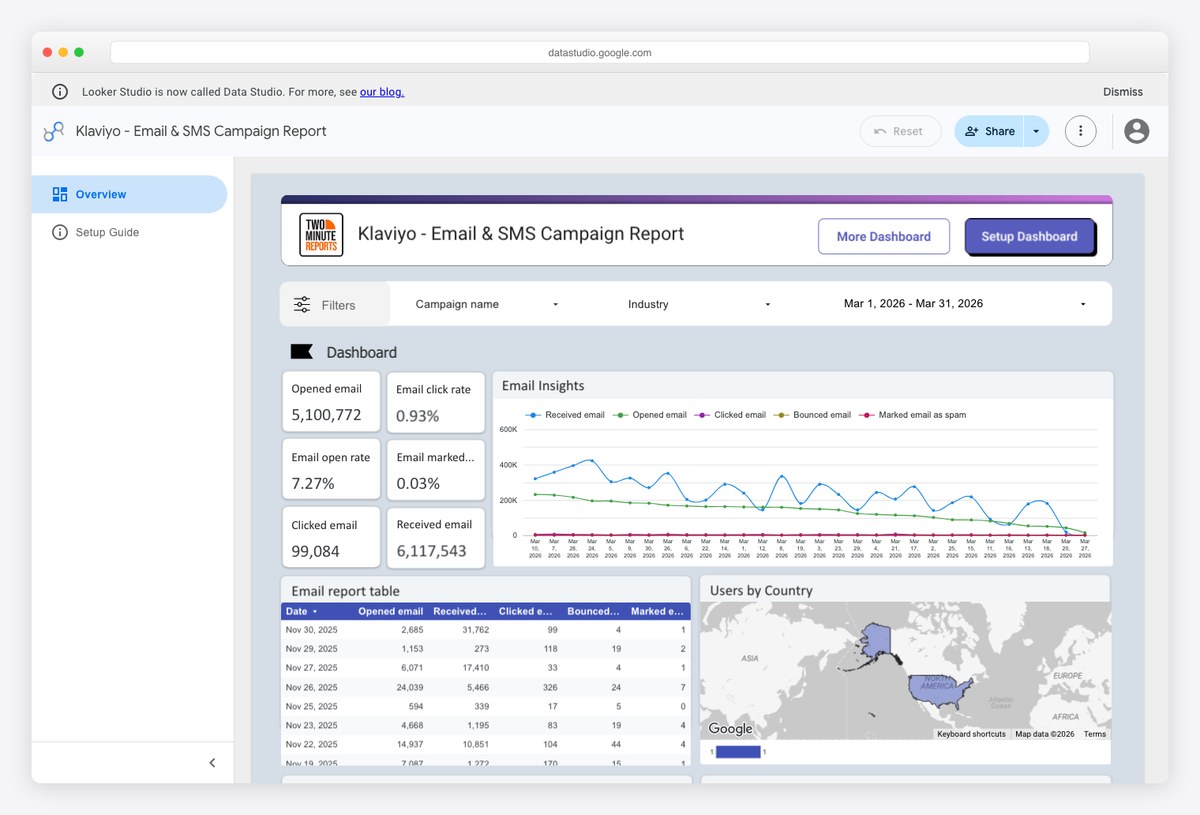This screenshot has width=1200, height=815.
Task: Select the Setup Guide page in sidebar
Action: click(129, 232)
